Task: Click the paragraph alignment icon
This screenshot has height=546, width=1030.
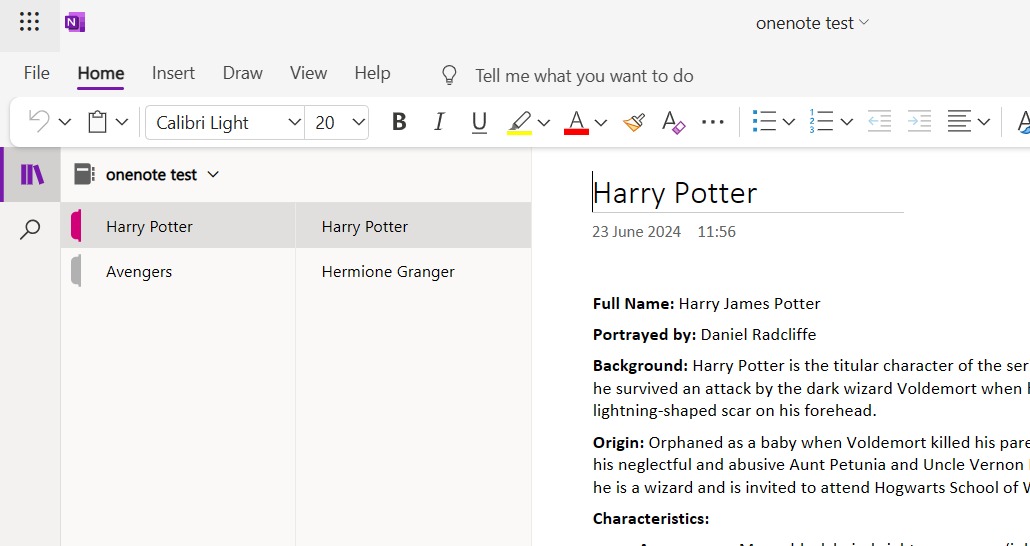Action: [959, 122]
